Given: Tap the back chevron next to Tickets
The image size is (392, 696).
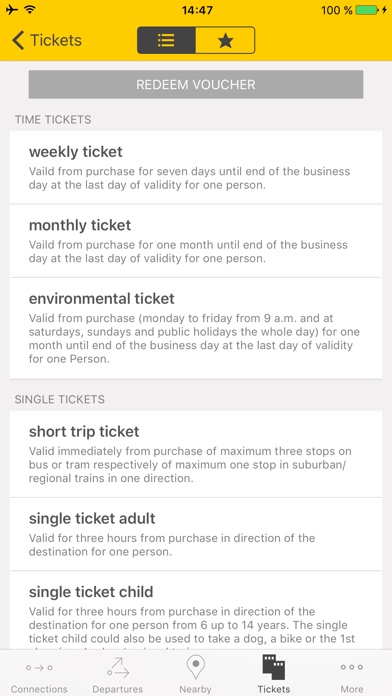Looking at the screenshot, I should (18, 40).
